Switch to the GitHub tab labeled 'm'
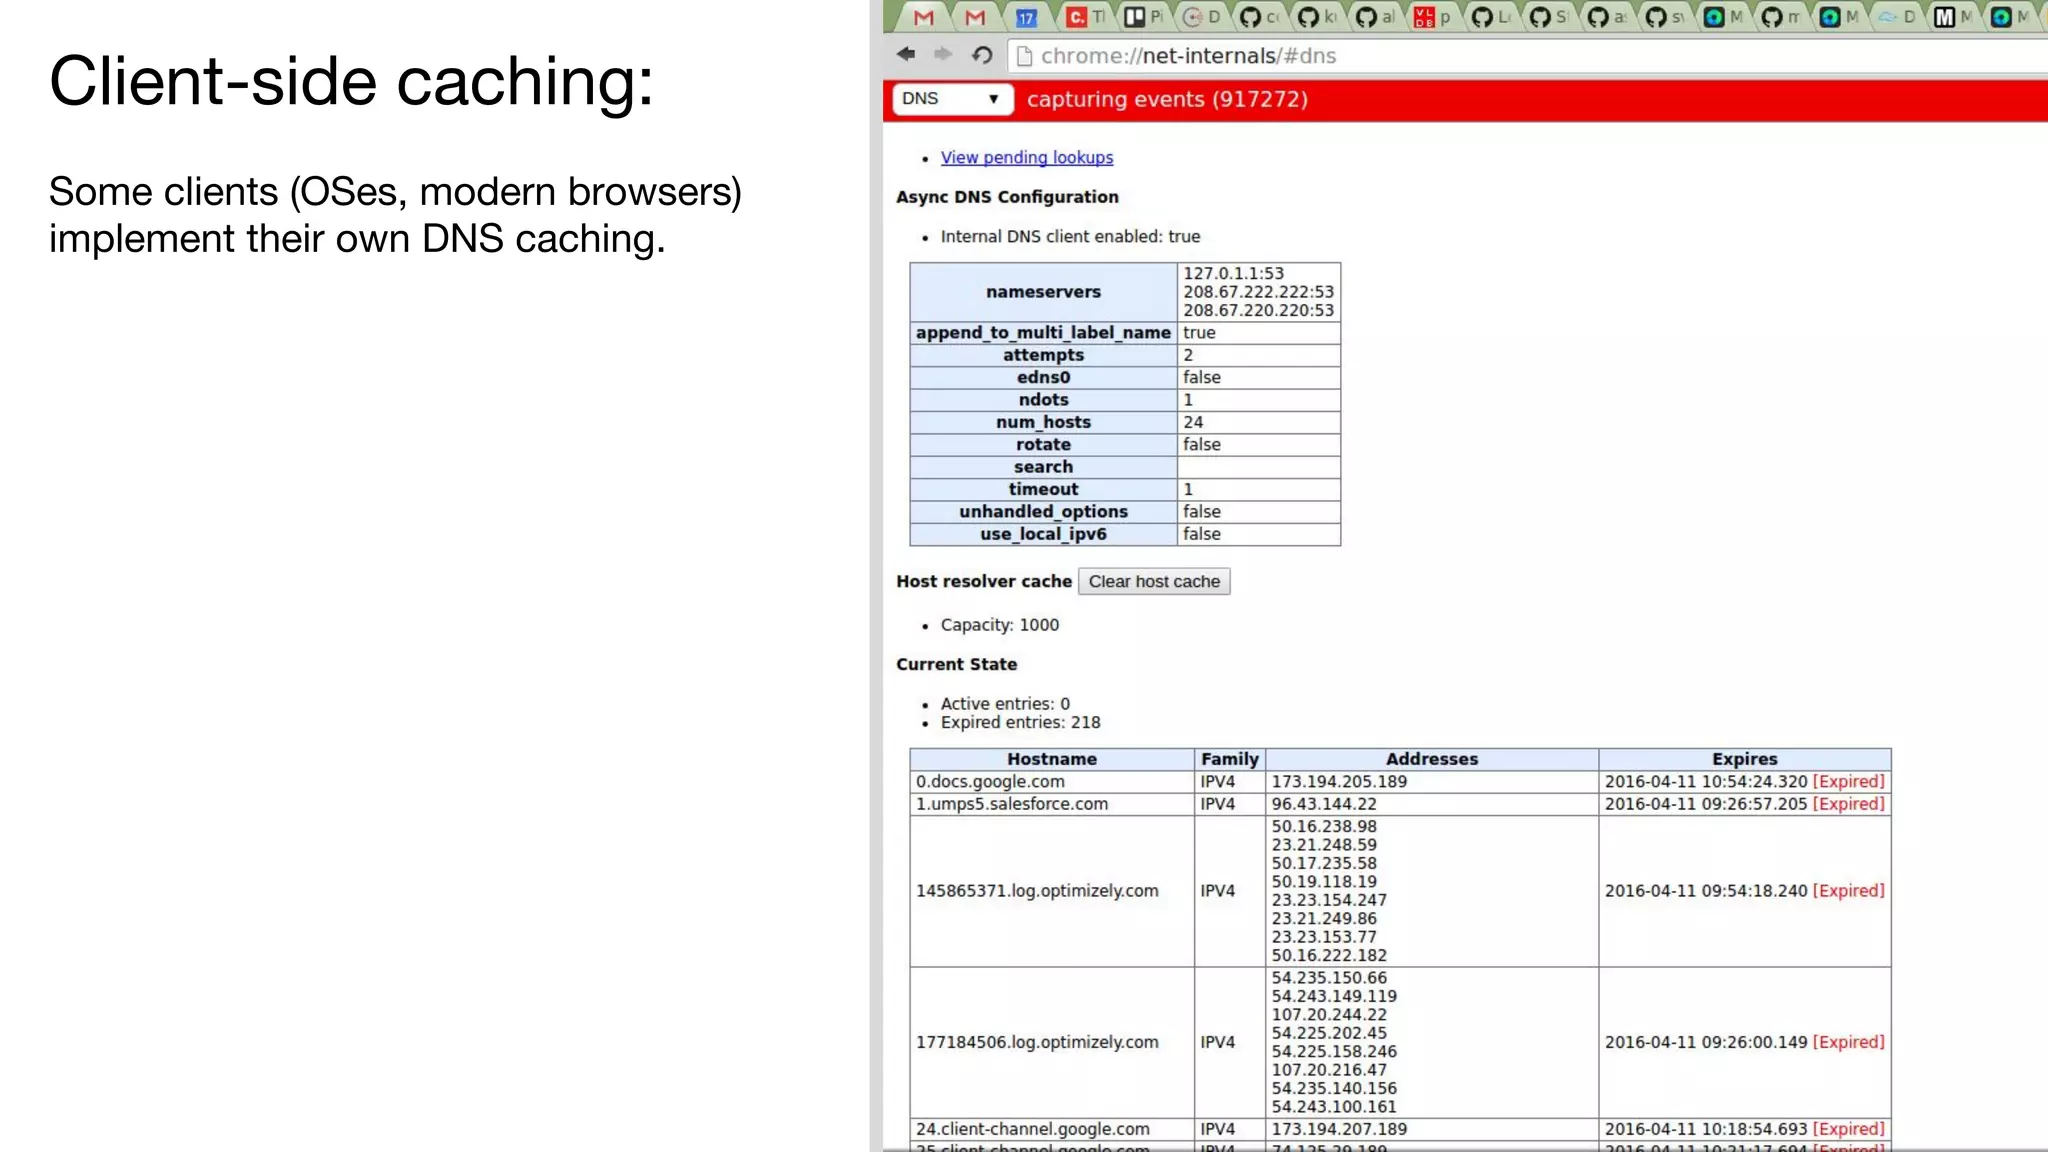Screen dimensions: 2048x1152 coord(1781,17)
